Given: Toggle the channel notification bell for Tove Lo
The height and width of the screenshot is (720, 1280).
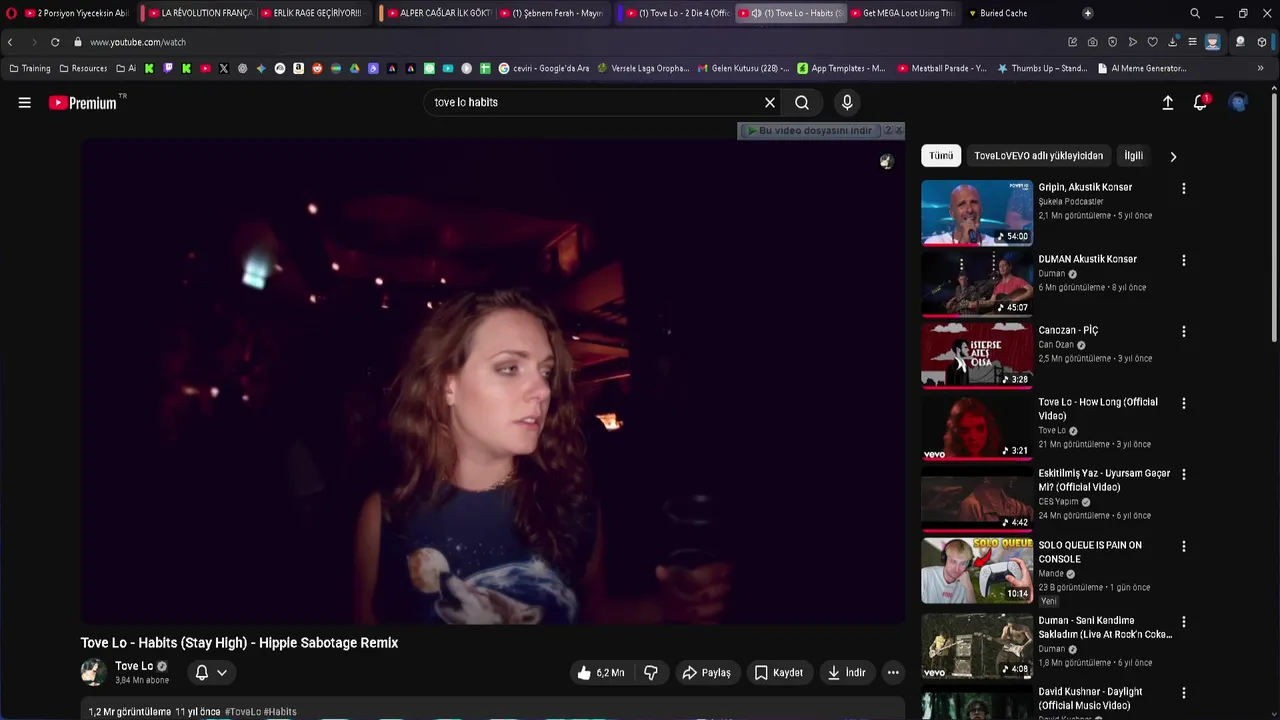Looking at the screenshot, I should click(x=211, y=673).
